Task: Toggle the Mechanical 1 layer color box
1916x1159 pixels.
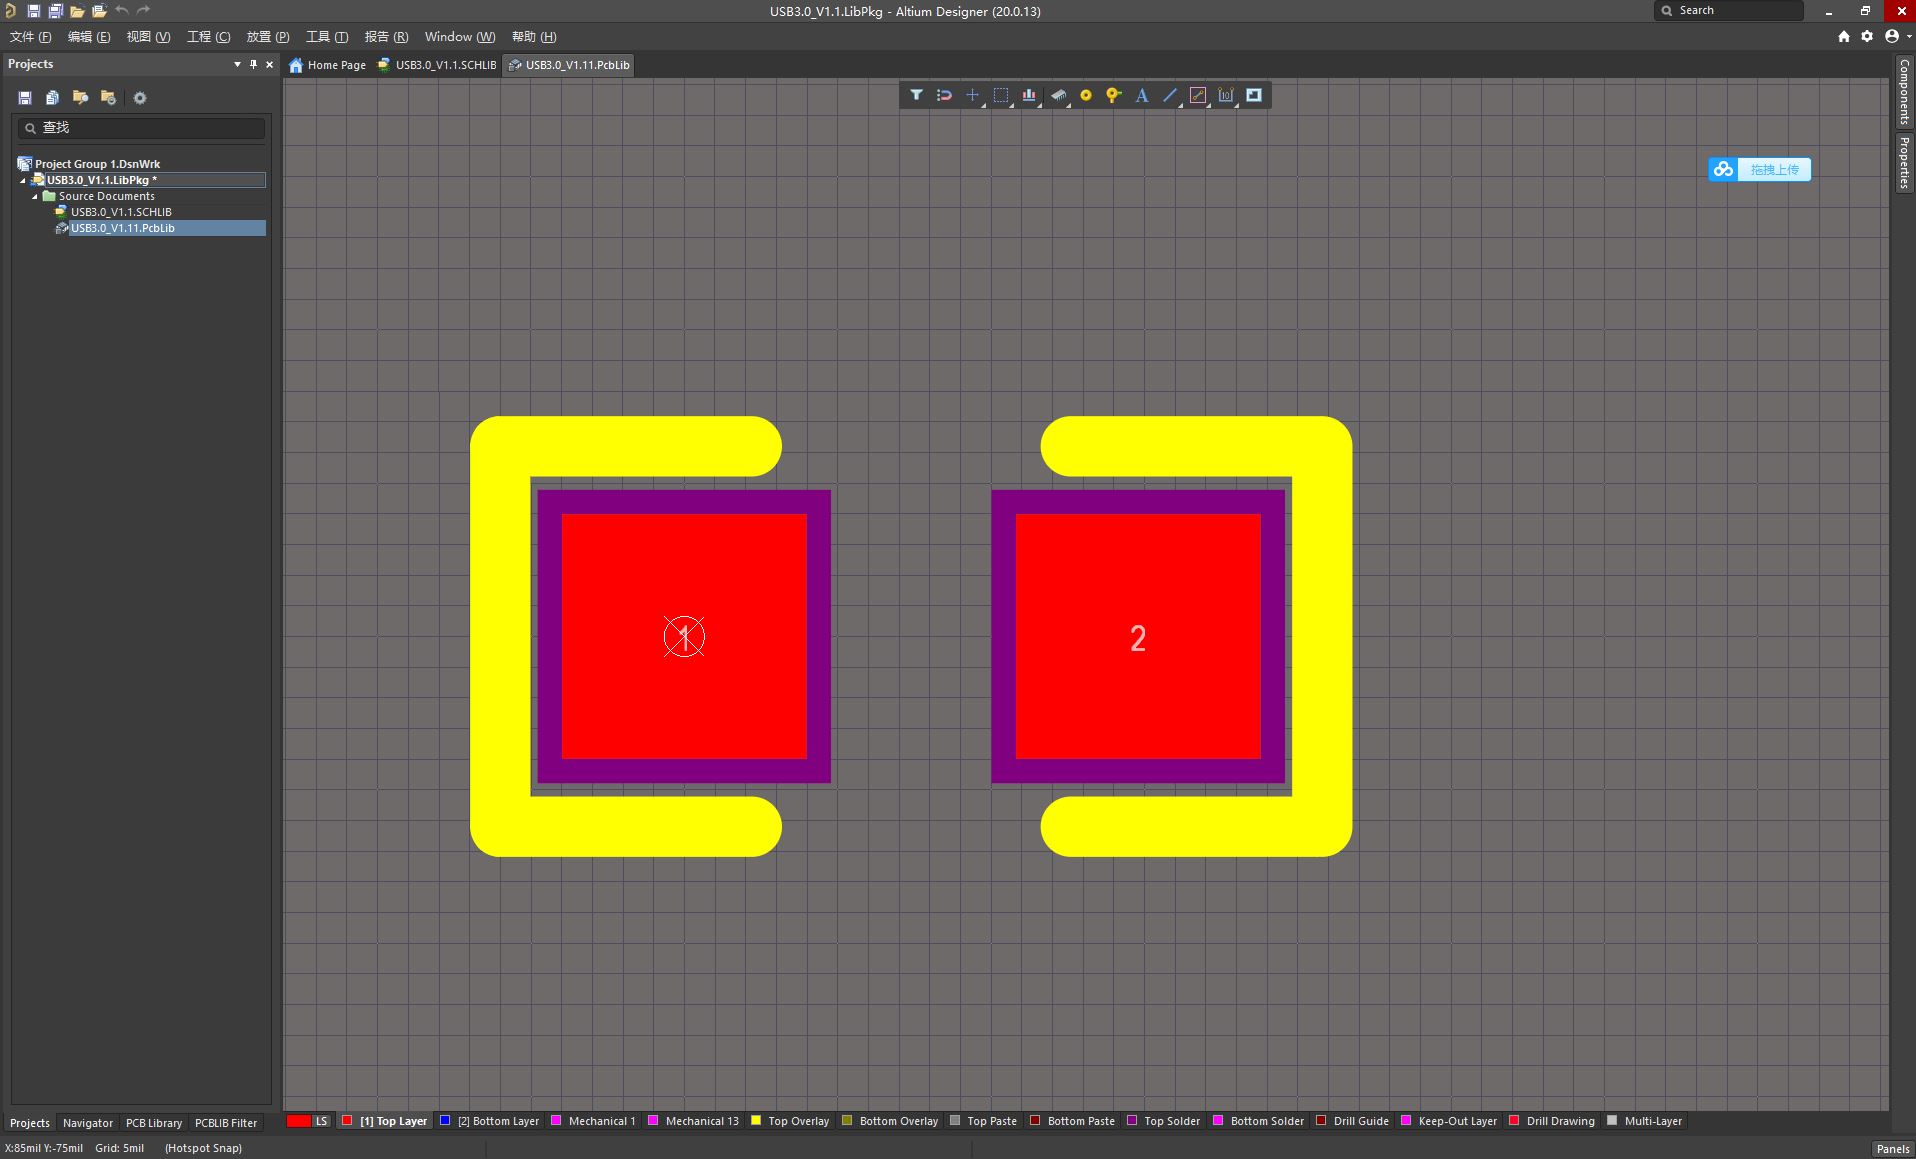Action: pos(556,1121)
